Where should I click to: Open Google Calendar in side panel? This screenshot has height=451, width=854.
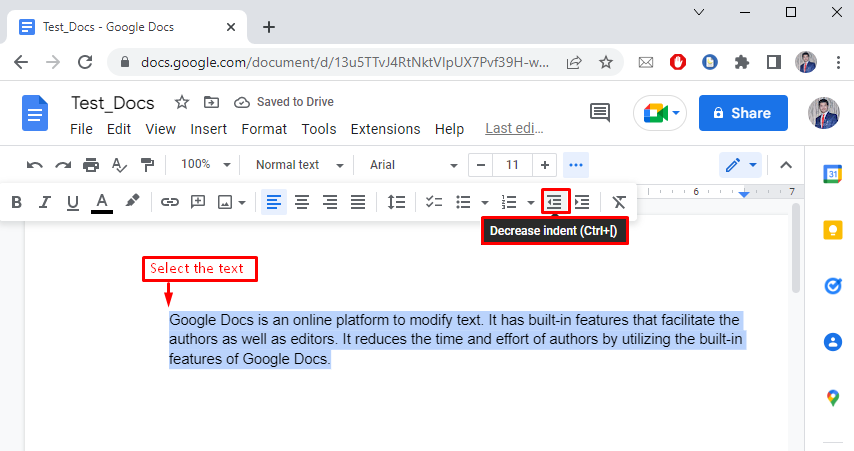click(833, 174)
